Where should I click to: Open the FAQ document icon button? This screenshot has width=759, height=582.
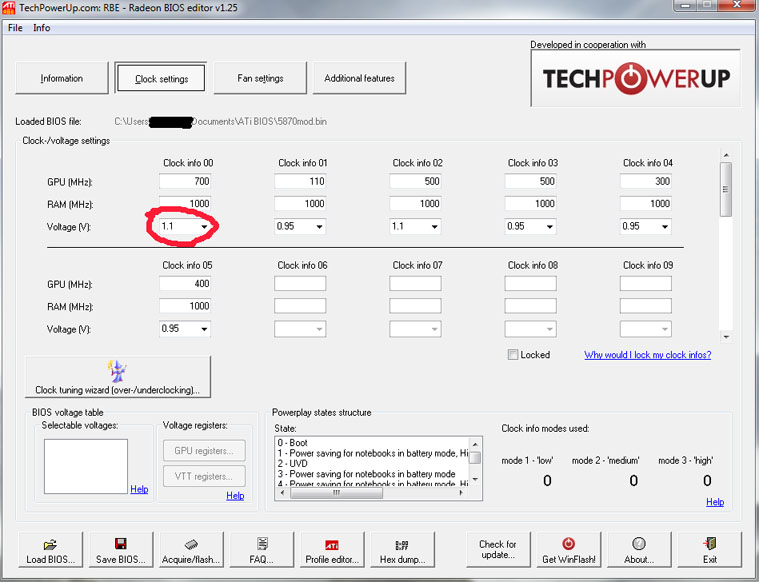click(x=261, y=550)
